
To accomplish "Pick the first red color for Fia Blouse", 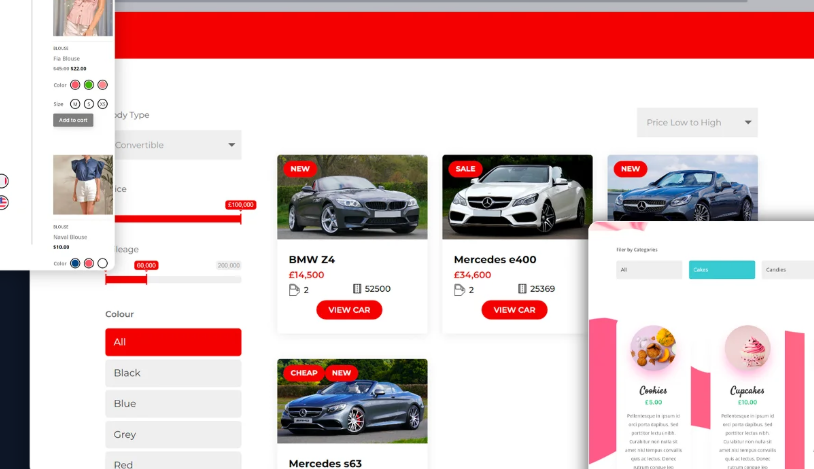I will [75, 85].
